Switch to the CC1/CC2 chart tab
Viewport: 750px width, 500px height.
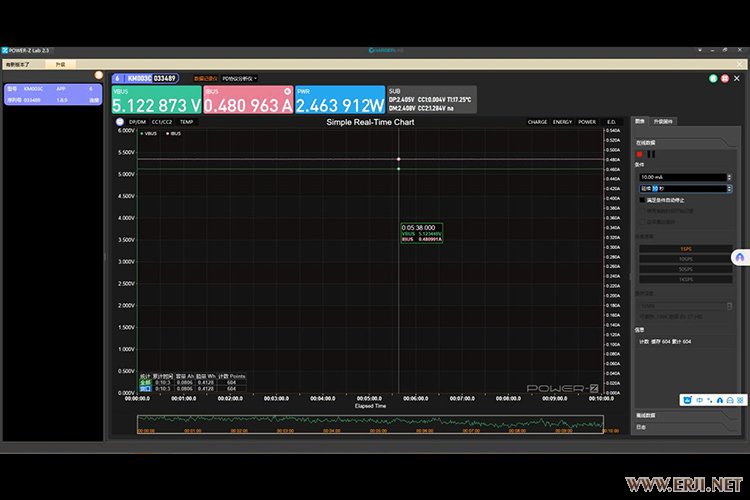[161, 122]
